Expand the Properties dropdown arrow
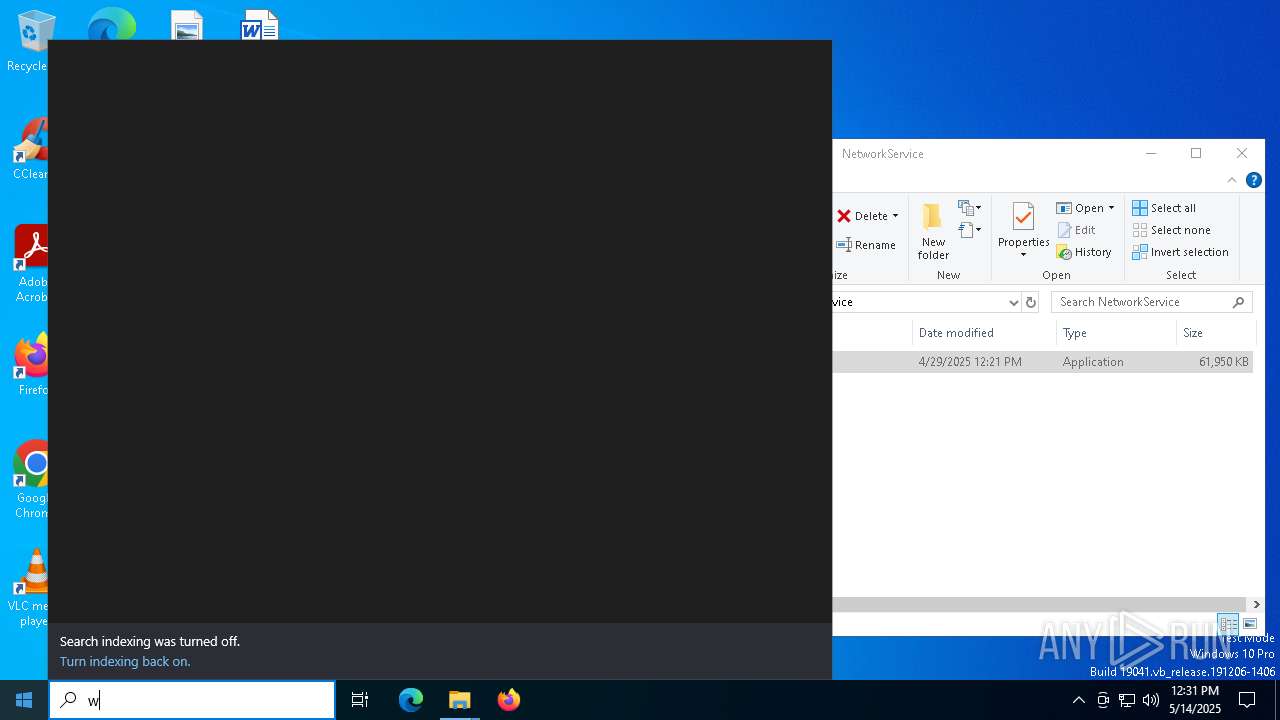 click(x=1023, y=255)
